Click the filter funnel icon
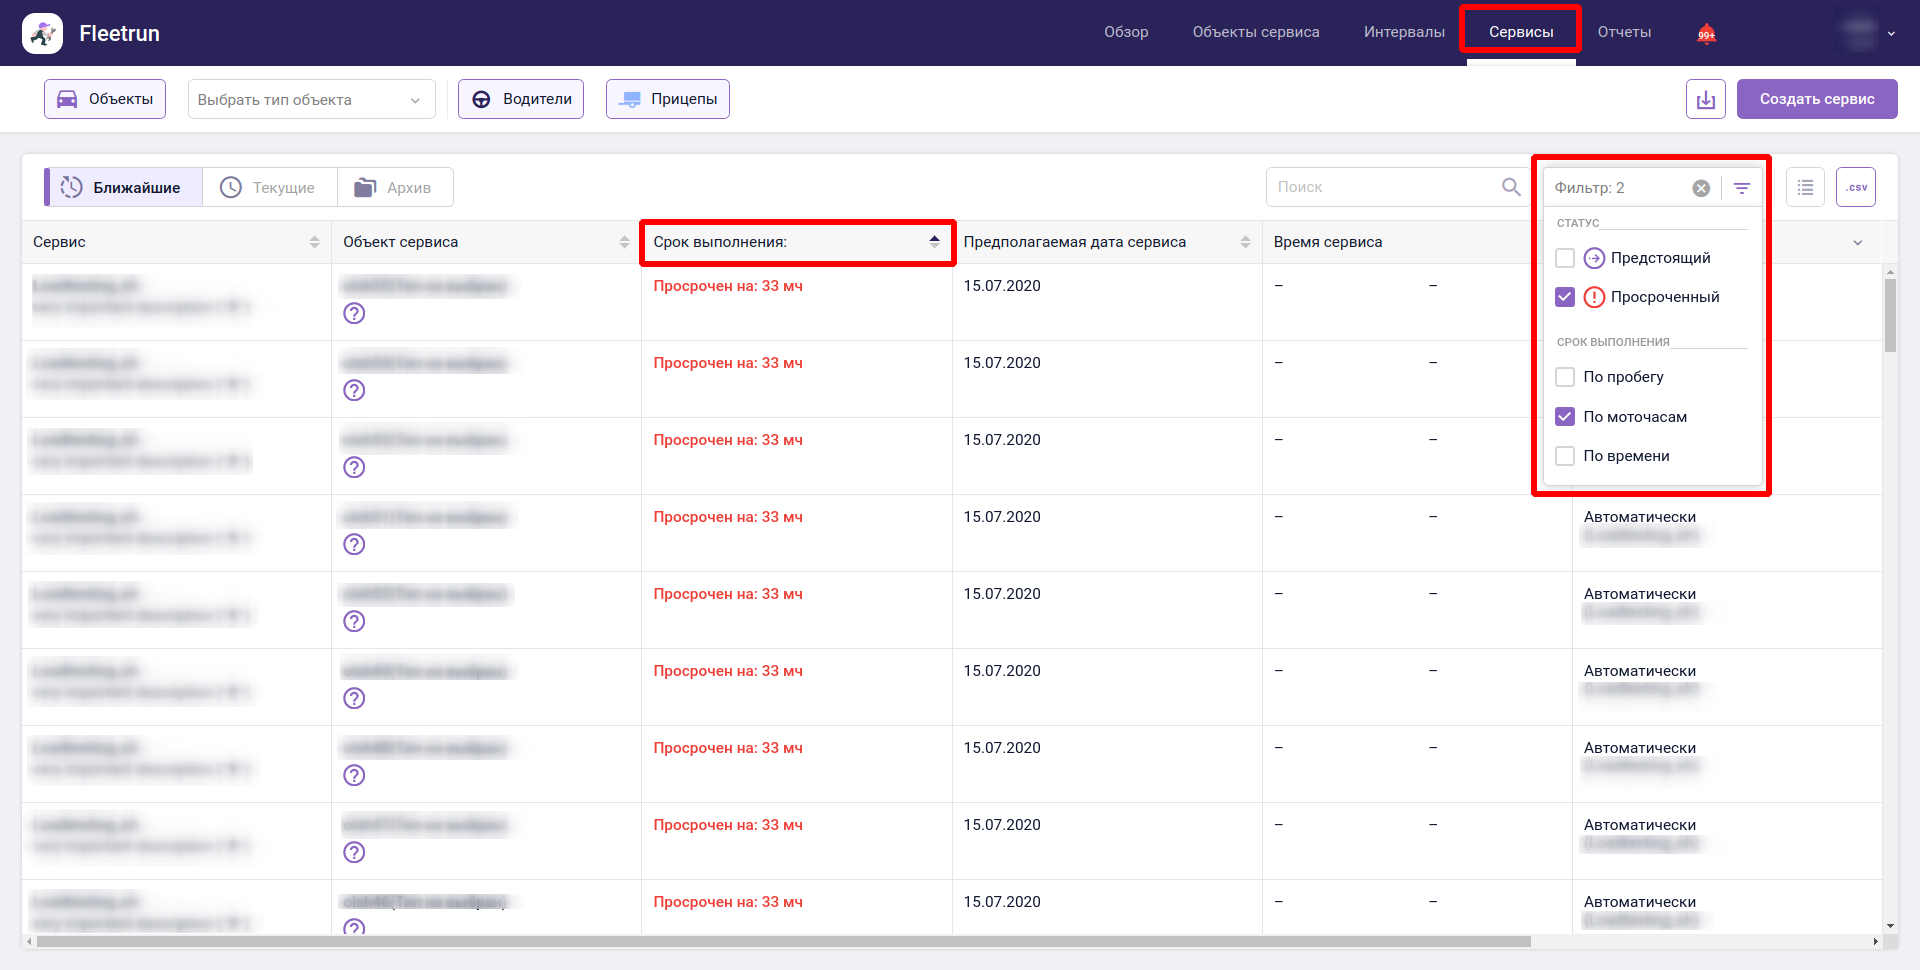Viewport: 1920px width, 970px height. pos(1742,188)
